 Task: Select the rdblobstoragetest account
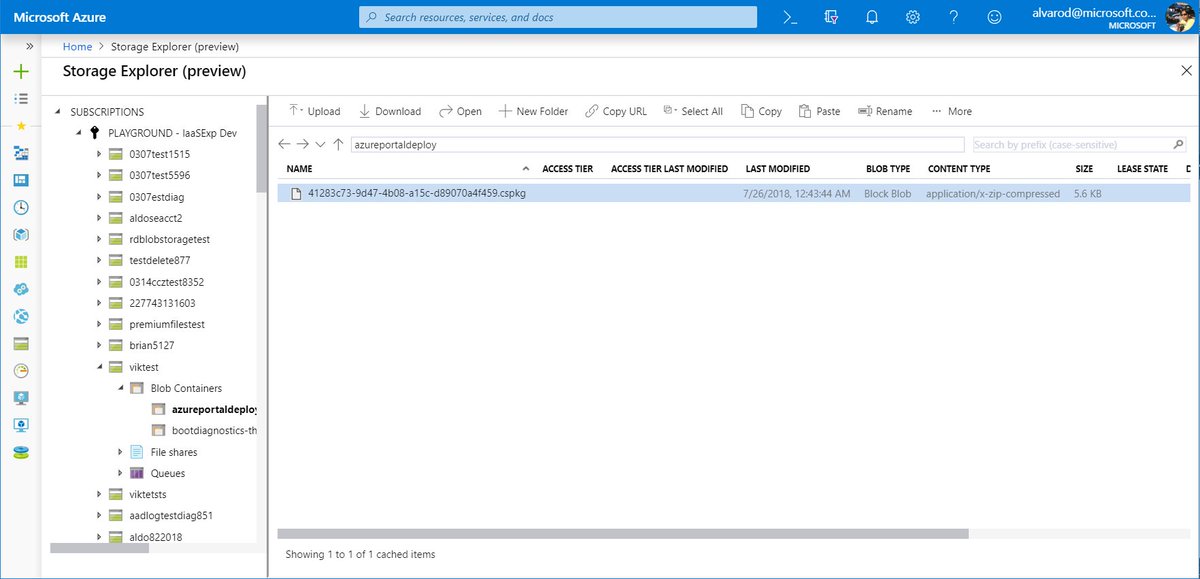[x=169, y=239]
